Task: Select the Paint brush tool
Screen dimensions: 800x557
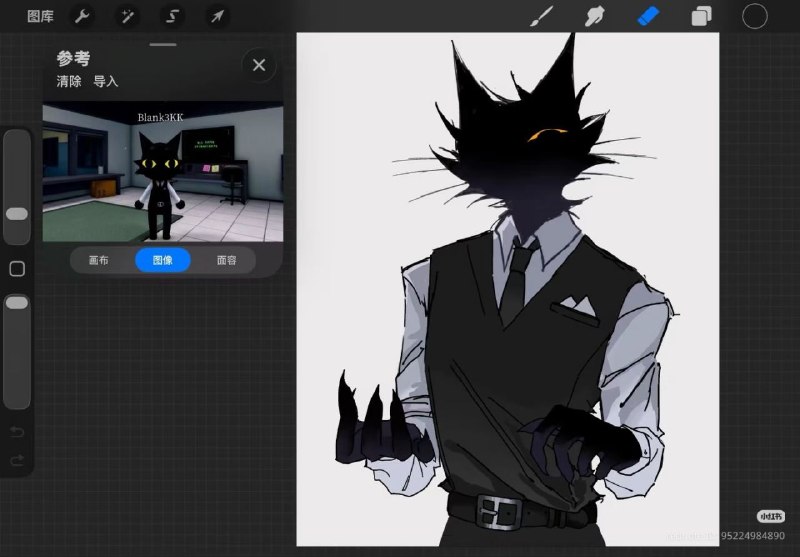Action: tap(541, 16)
